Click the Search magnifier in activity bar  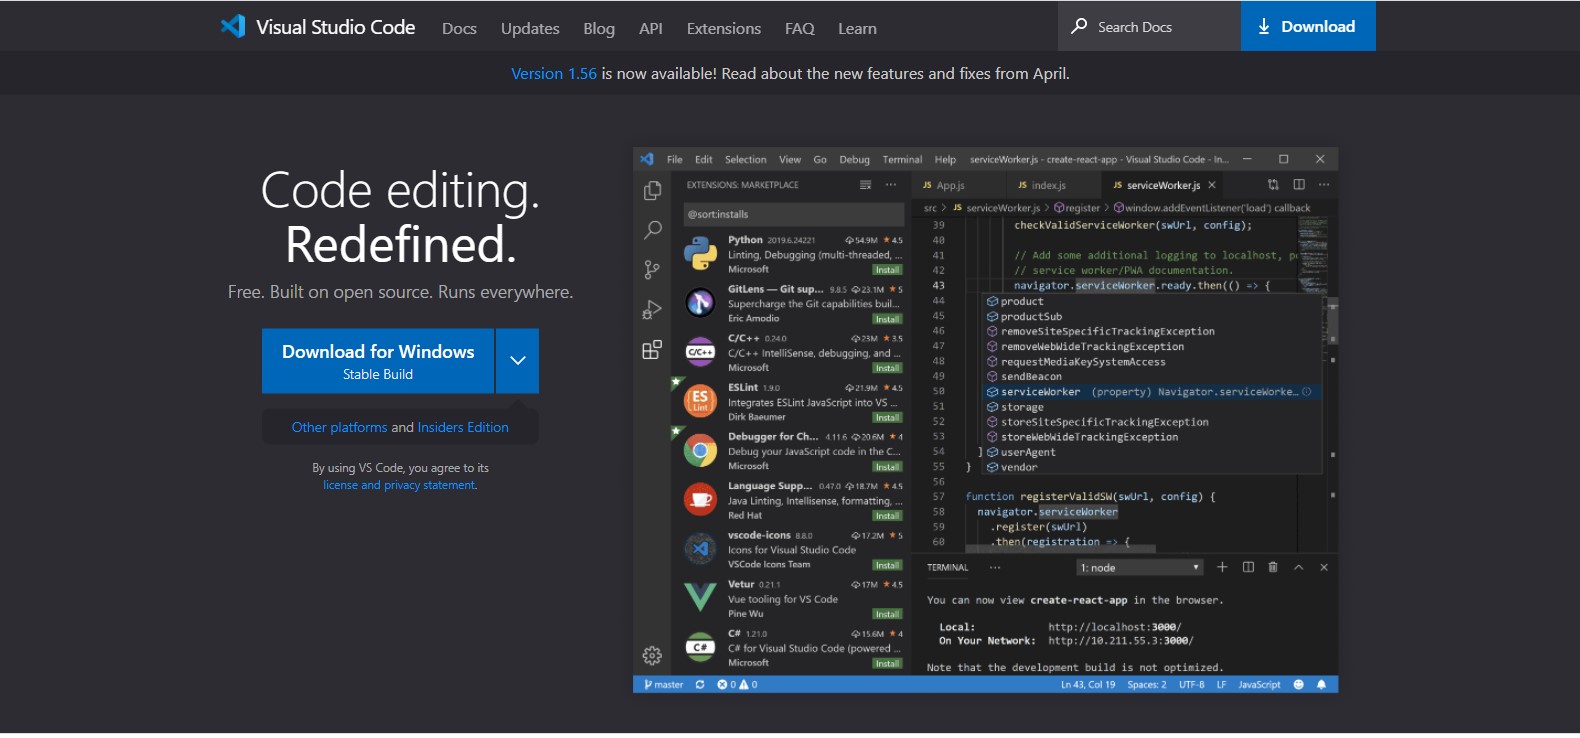tap(652, 230)
